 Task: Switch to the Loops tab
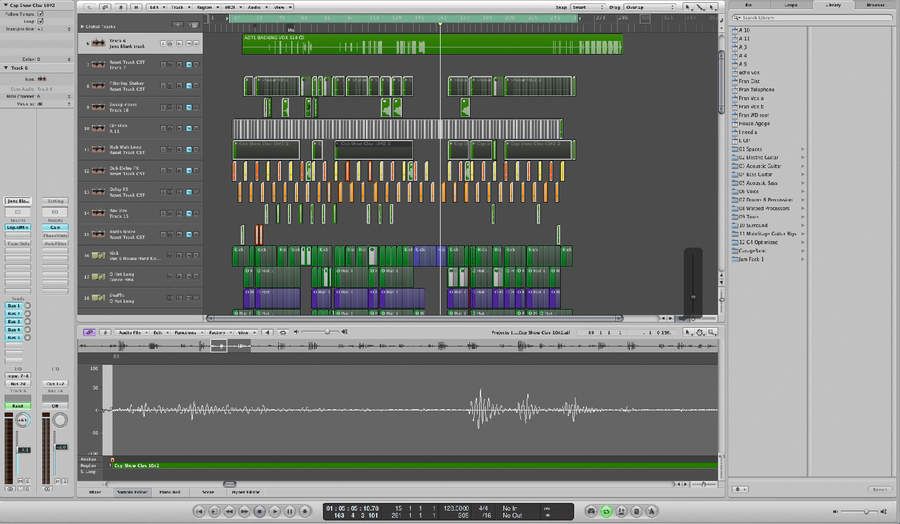click(791, 5)
